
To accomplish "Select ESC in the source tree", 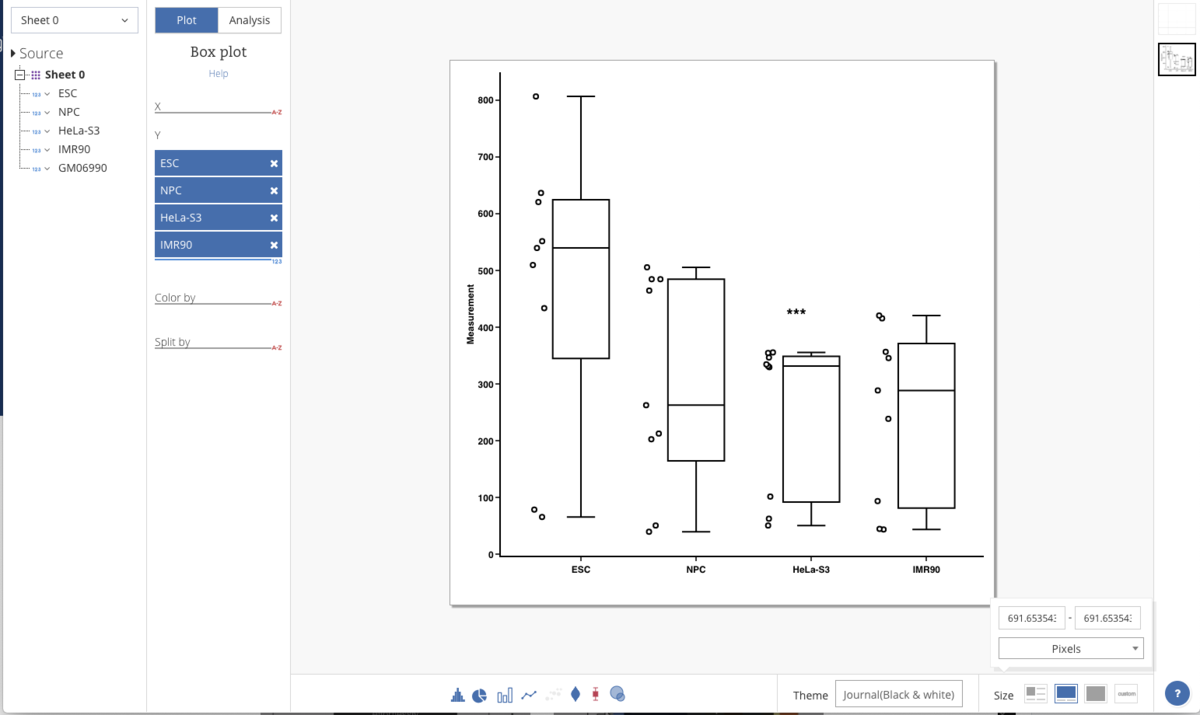I will pyautogui.click(x=67, y=94).
